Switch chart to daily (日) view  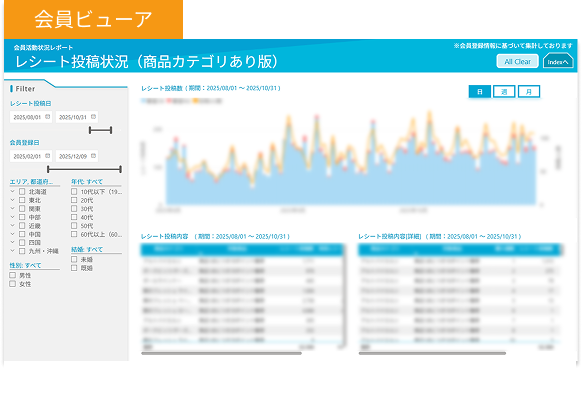[480, 92]
